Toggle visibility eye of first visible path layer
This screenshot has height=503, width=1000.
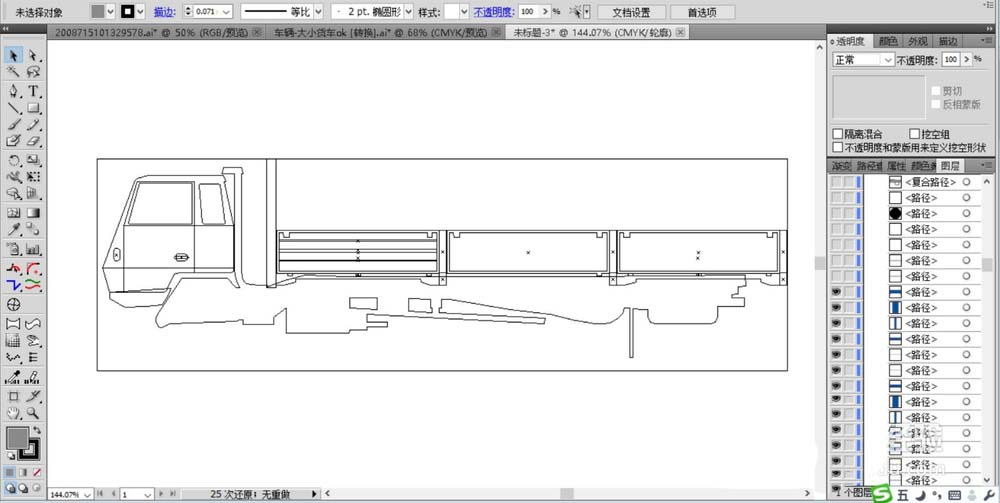pyautogui.click(x=836, y=292)
